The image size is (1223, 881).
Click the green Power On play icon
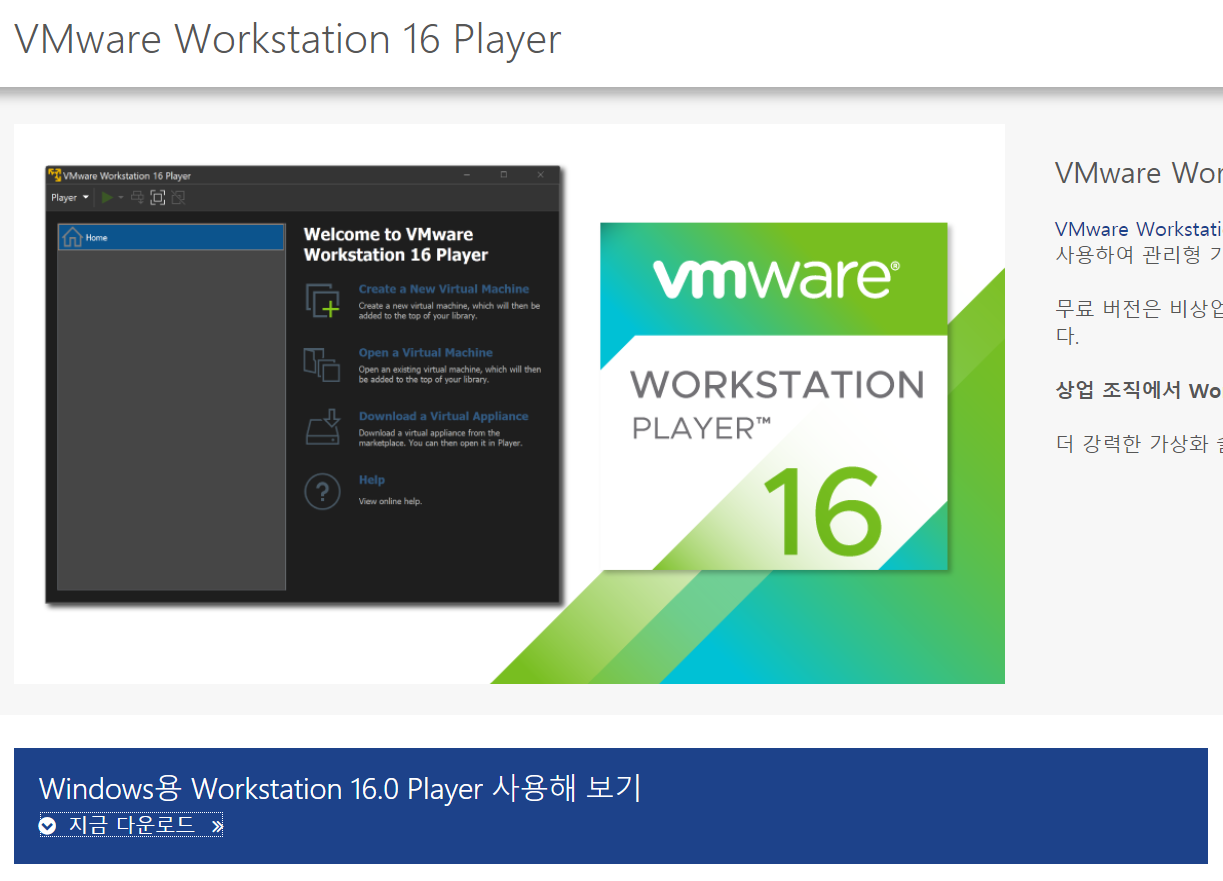(107, 198)
